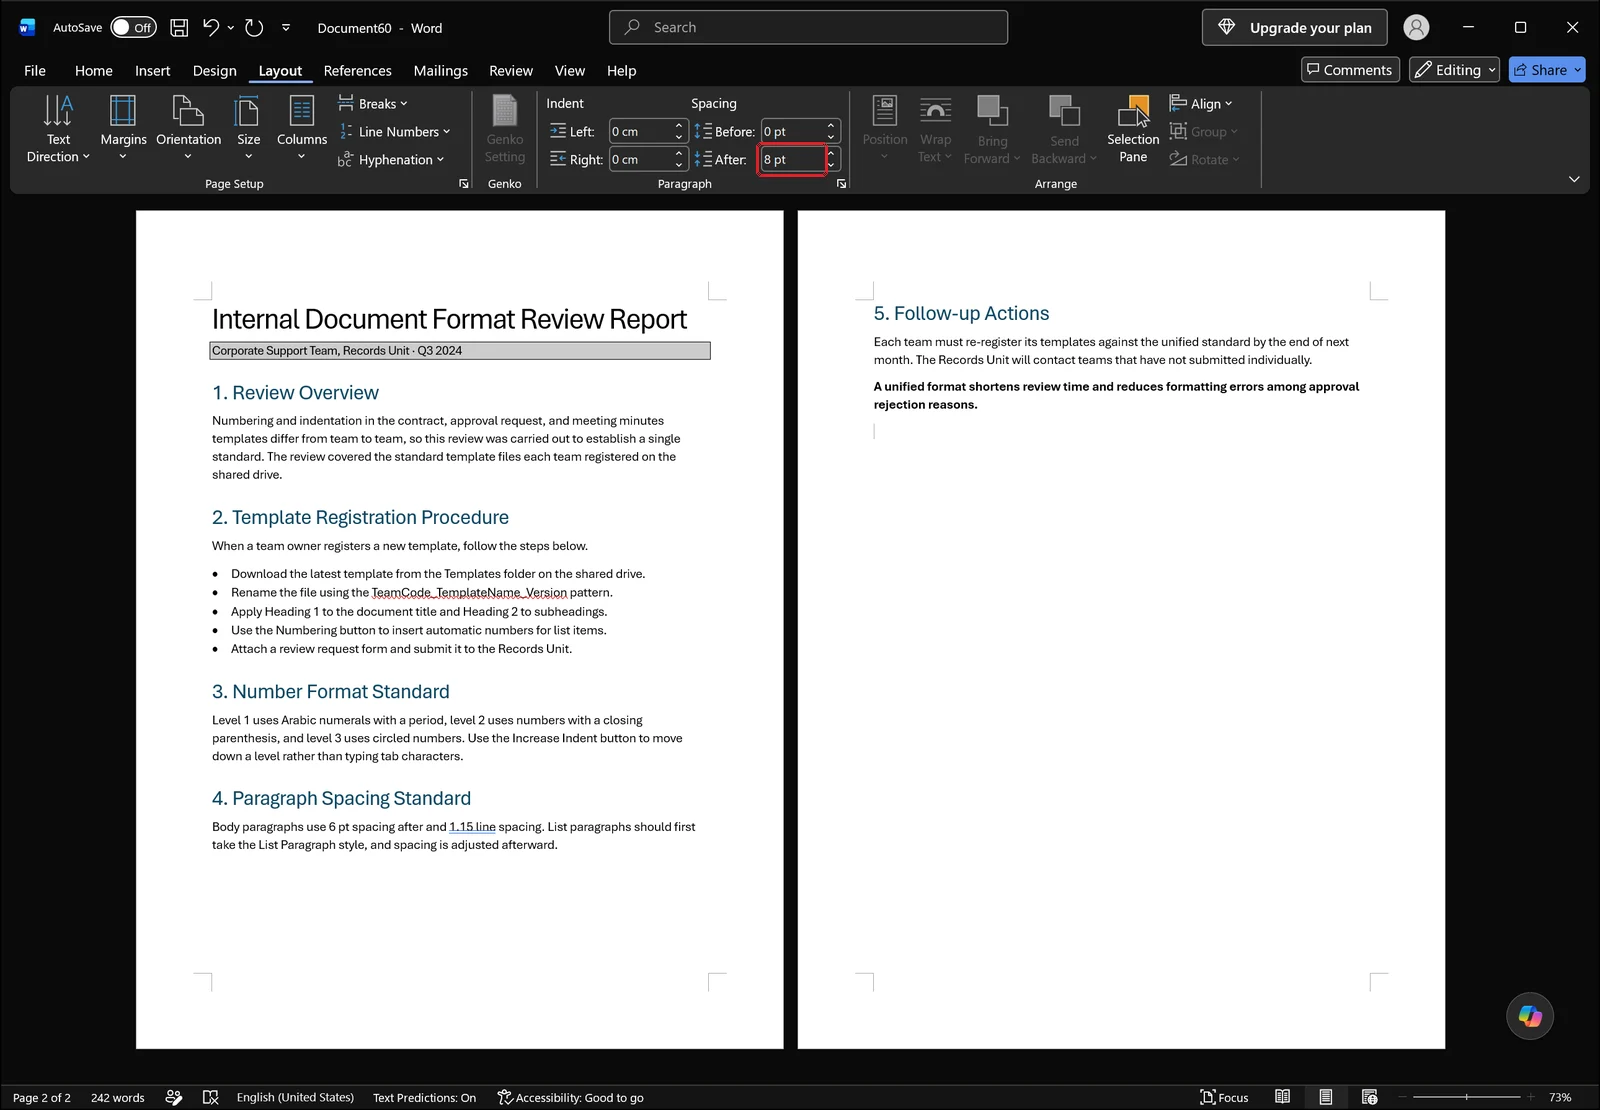Switch to the Design tab

[215, 71]
